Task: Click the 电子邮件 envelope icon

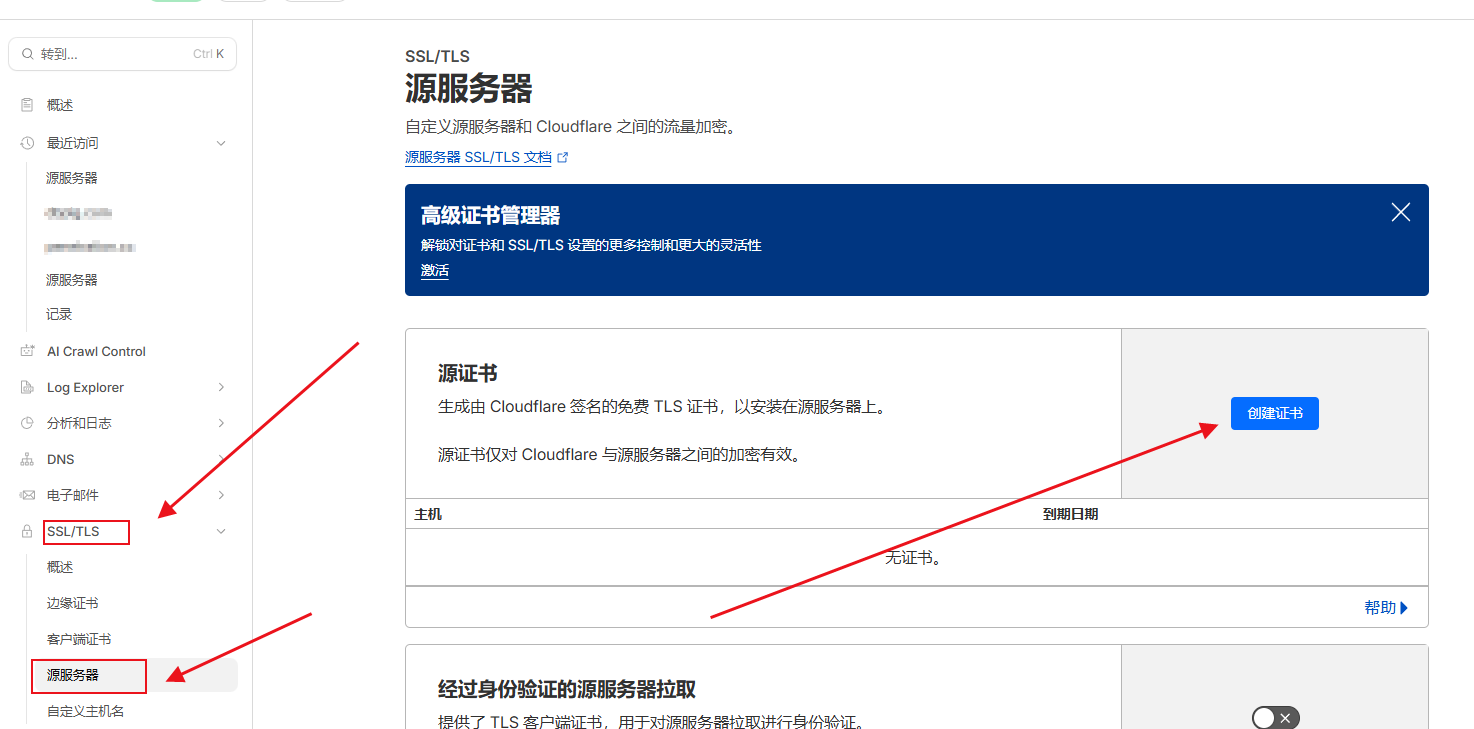Action: (27, 495)
